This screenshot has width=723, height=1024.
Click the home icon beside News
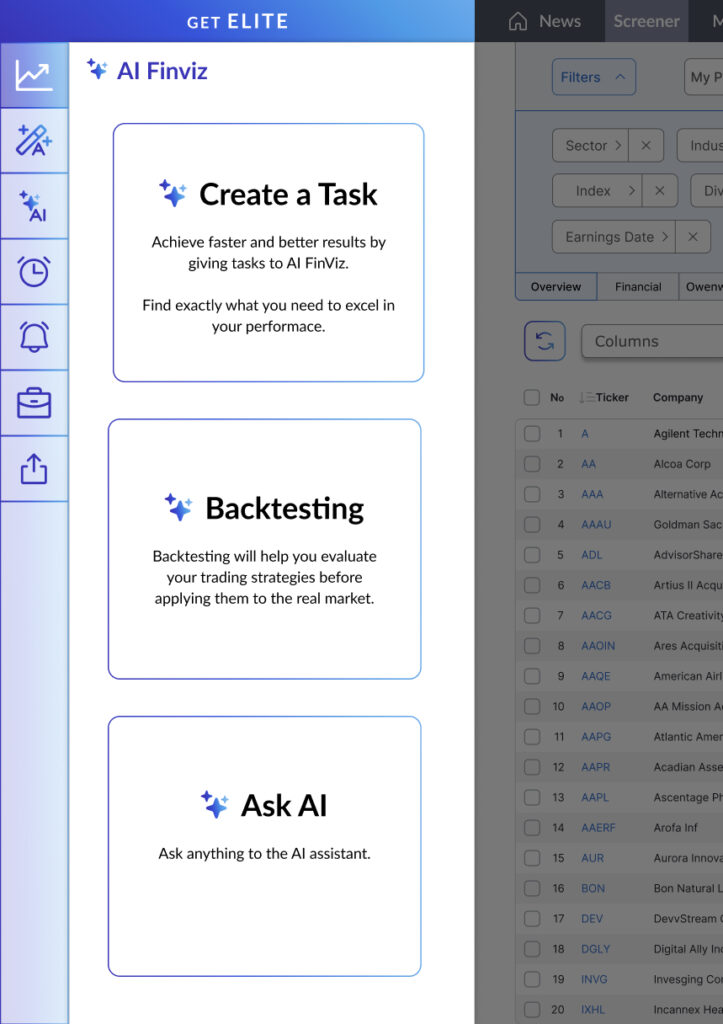(x=518, y=22)
